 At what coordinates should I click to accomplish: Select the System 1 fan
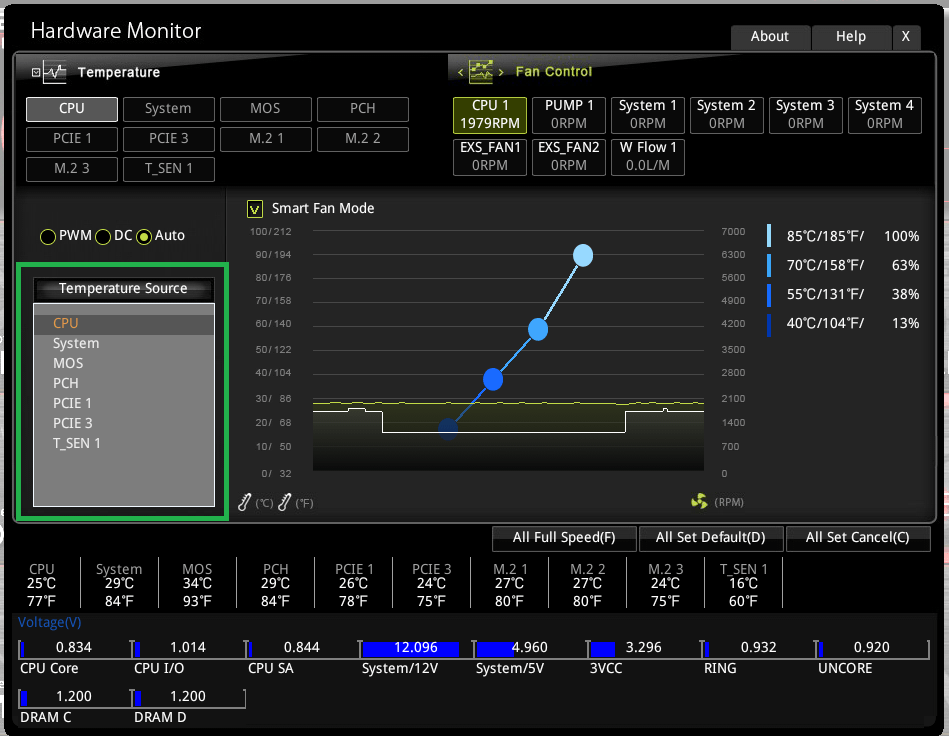(648, 115)
